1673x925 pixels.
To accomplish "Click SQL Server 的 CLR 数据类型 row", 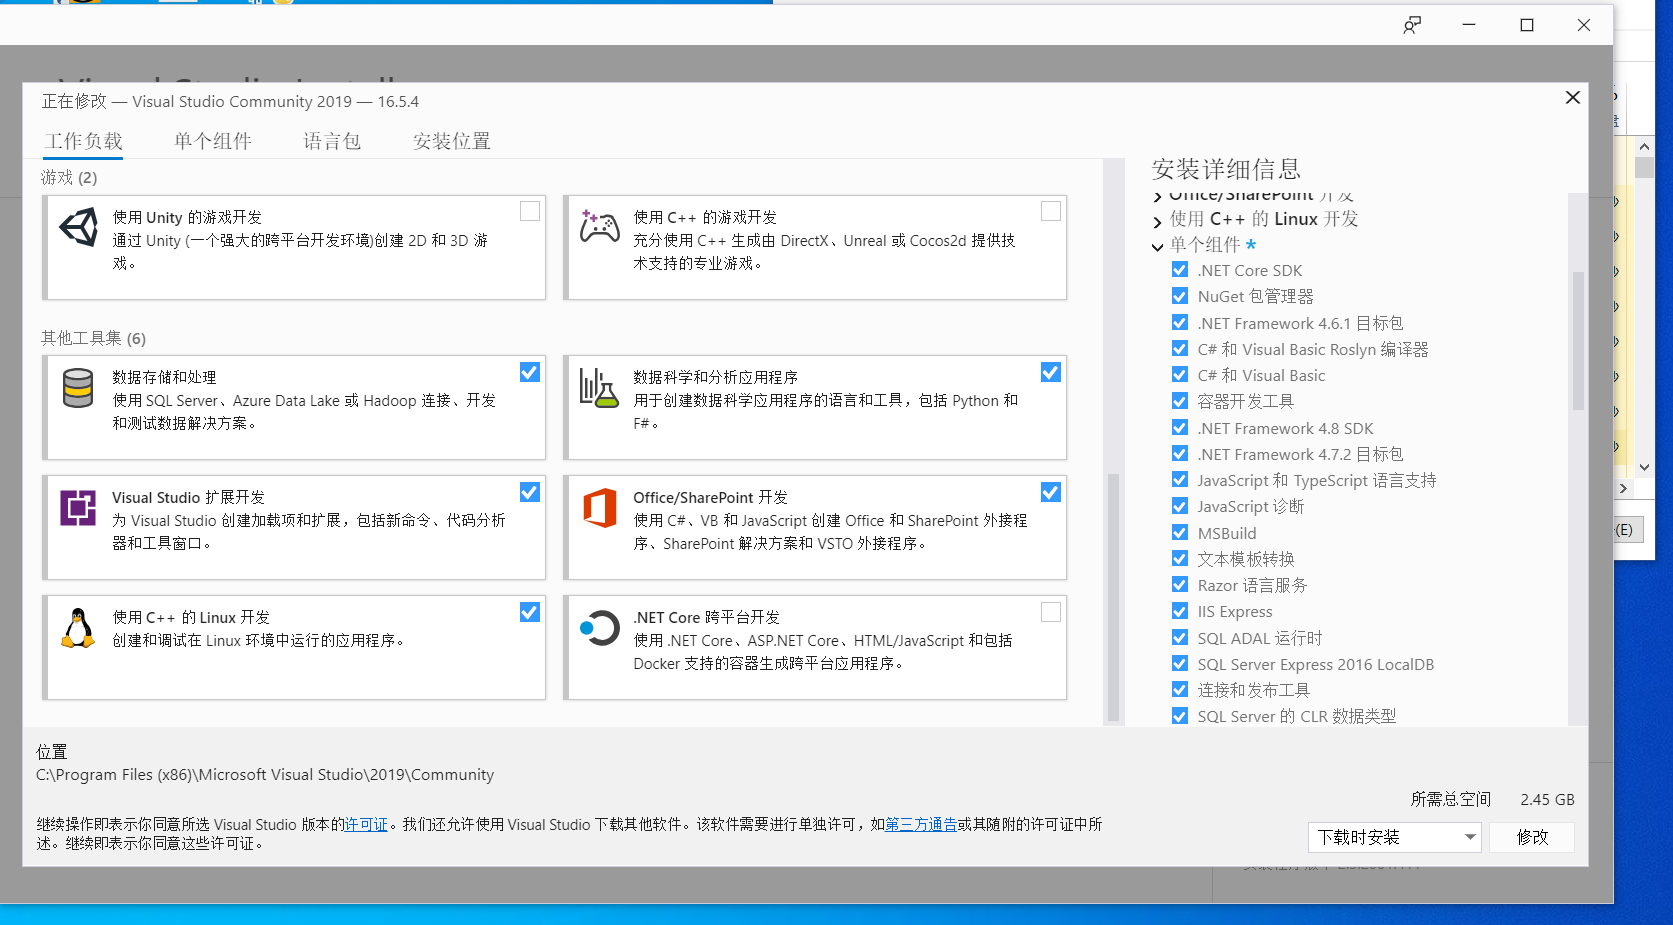I will click(1297, 716).
